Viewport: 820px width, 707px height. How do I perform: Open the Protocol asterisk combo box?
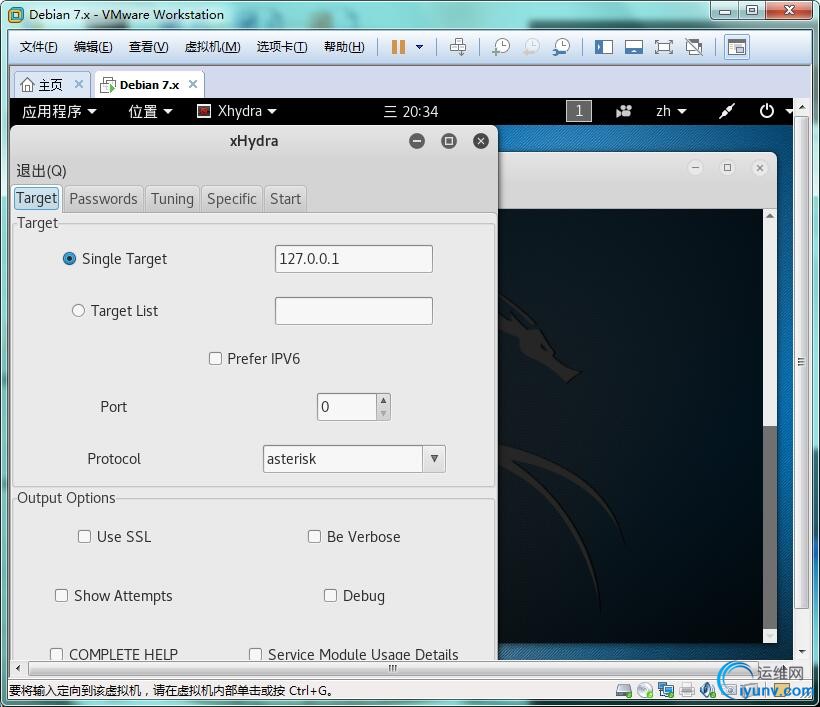click(354, 459)
